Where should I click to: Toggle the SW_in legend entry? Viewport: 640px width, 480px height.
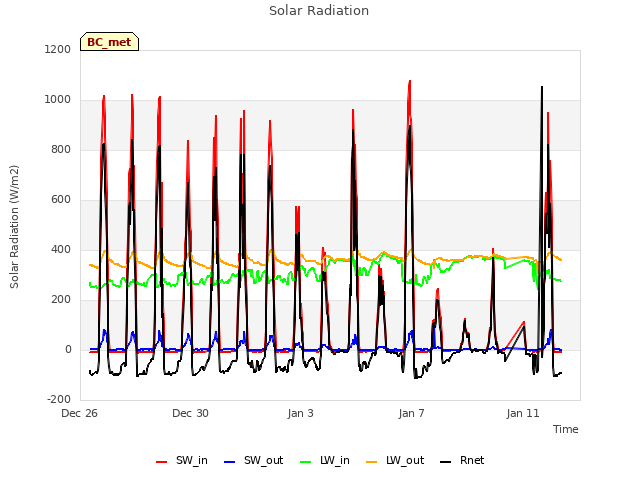coord(182,460)
